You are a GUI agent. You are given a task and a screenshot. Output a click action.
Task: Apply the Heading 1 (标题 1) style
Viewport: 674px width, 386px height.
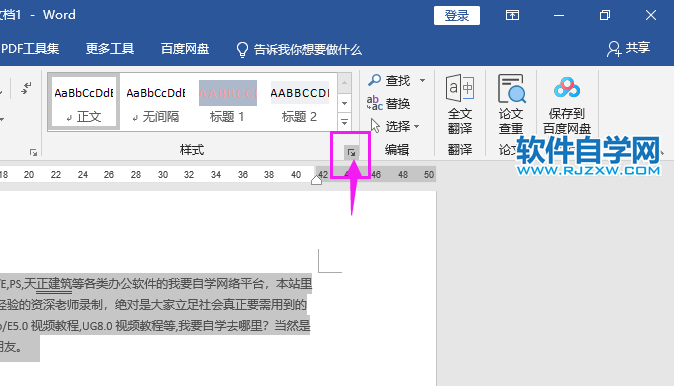227,102
